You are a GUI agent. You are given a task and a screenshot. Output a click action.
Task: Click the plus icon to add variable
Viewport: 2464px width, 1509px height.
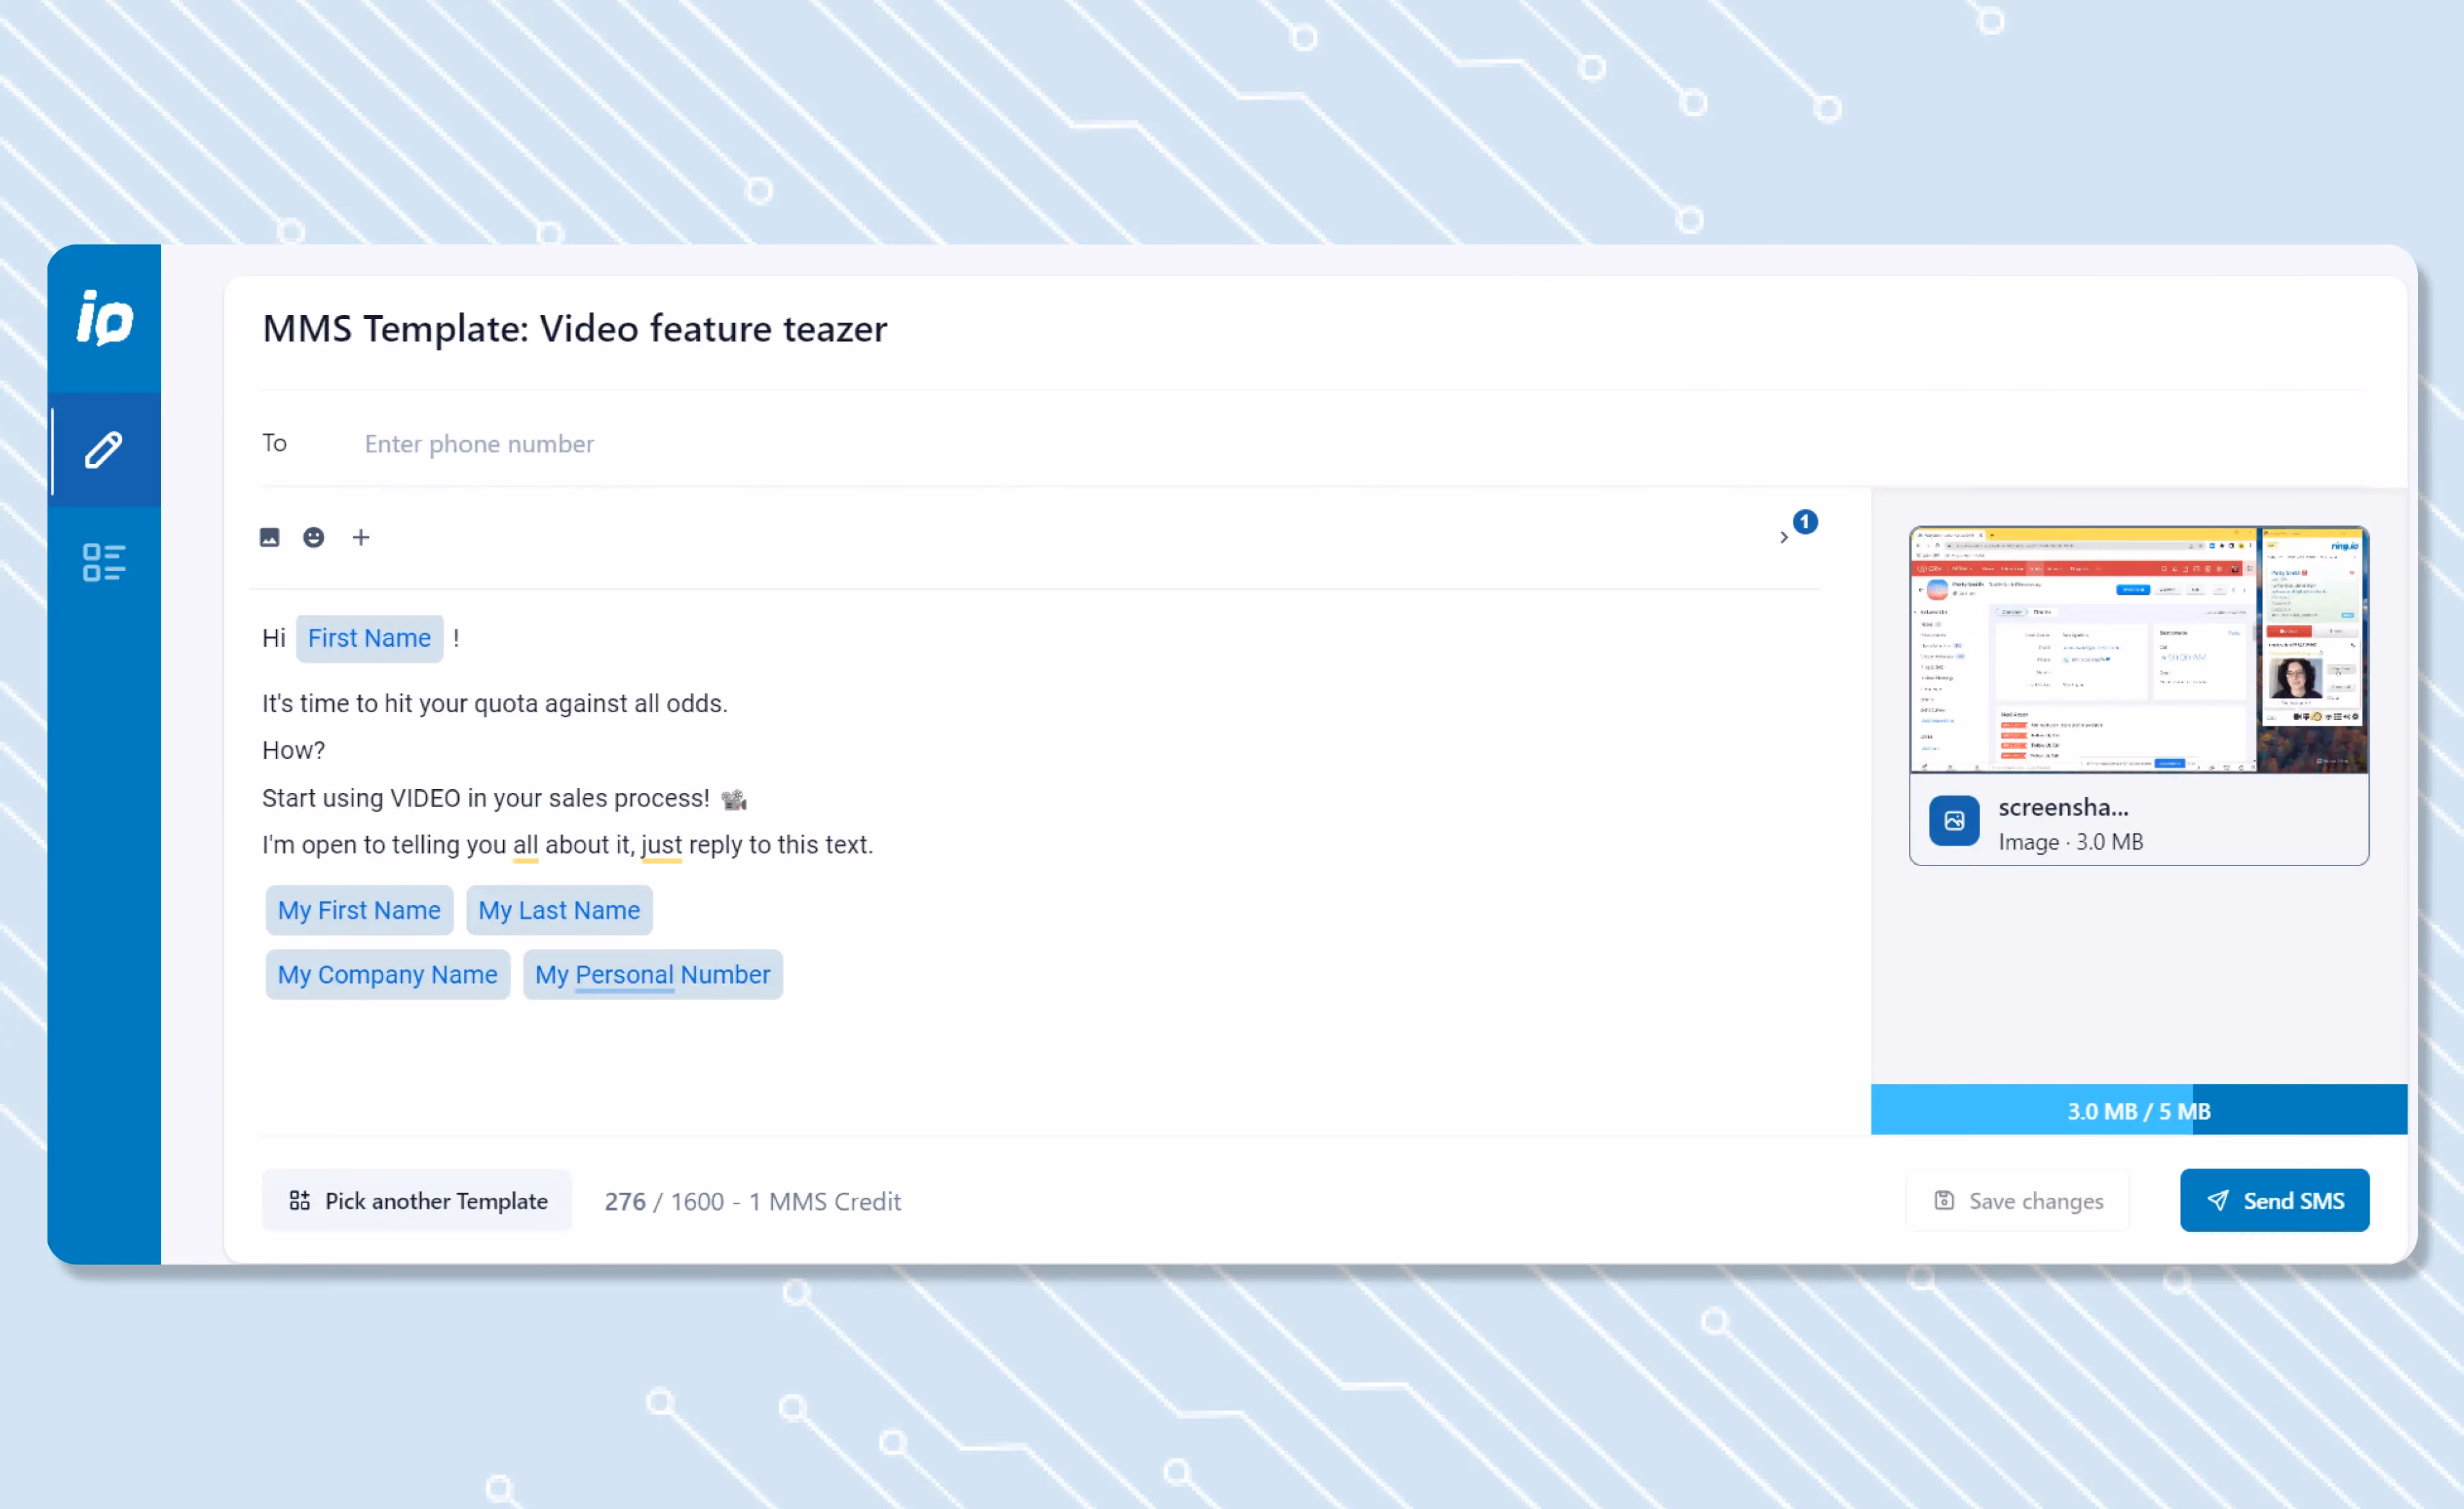[361, 537]
